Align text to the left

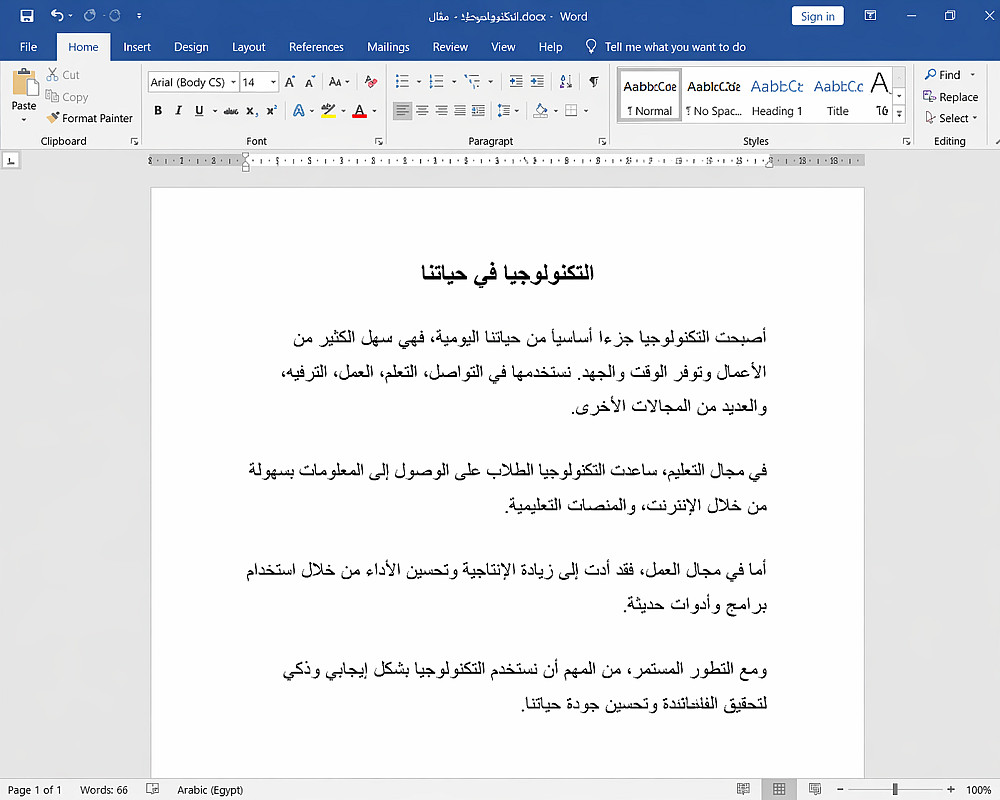(402, 111)
